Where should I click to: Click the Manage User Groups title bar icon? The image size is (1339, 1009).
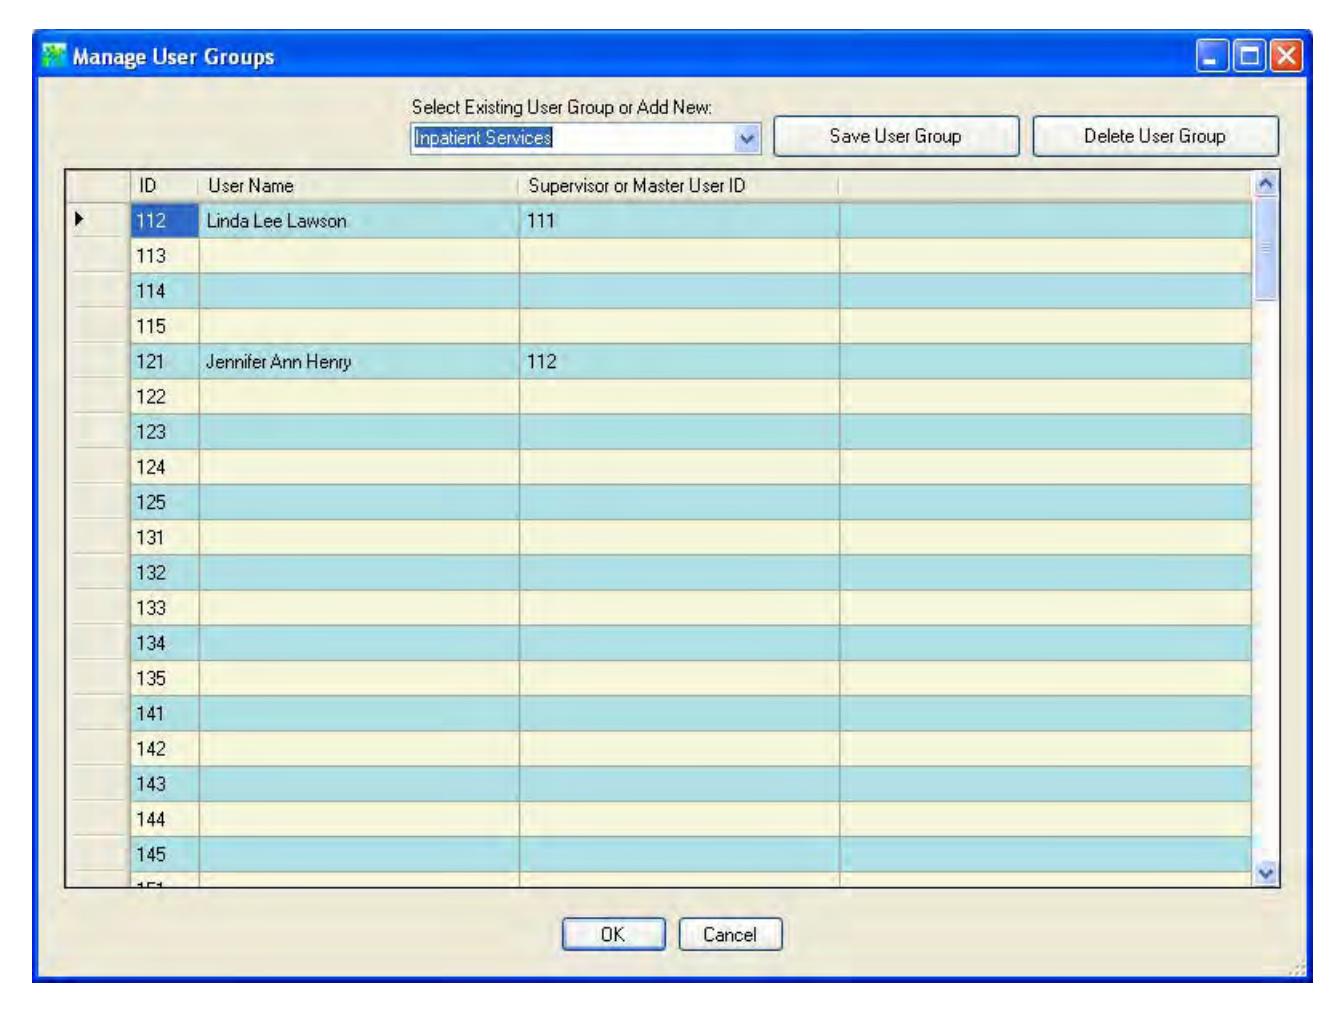pos(54,56)
